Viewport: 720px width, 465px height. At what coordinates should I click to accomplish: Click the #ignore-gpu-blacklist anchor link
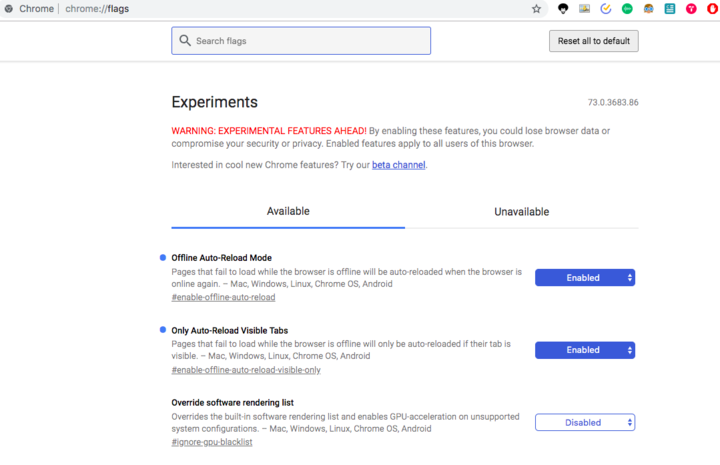[x=212, y=442]
